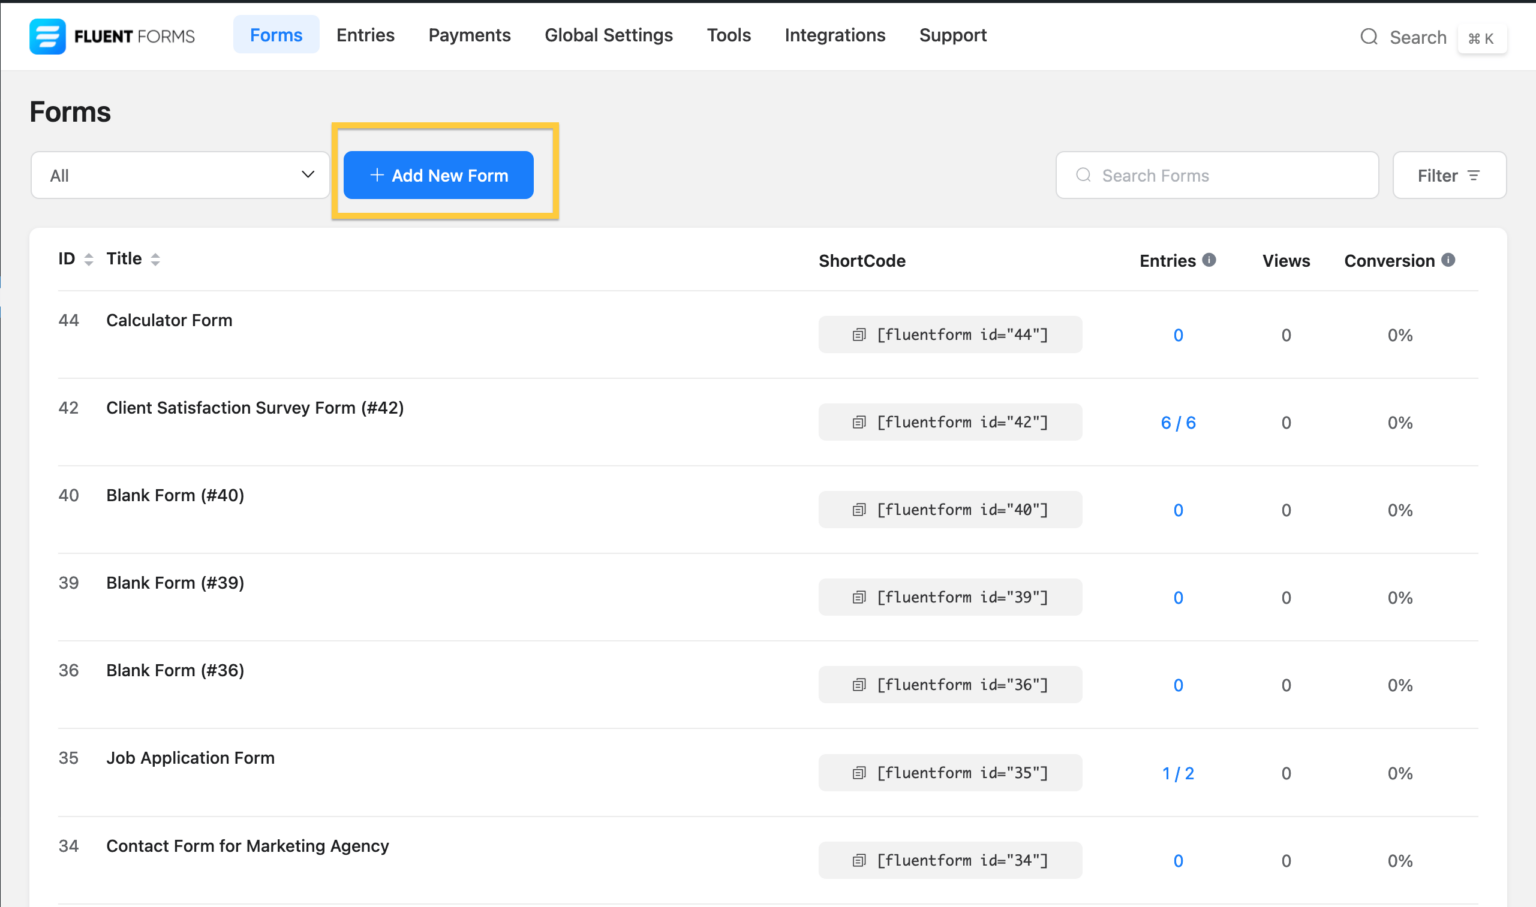The image size is (1536, 907).
Task: Click the Fluent Forms logo icon
Action: coord(47,37)
